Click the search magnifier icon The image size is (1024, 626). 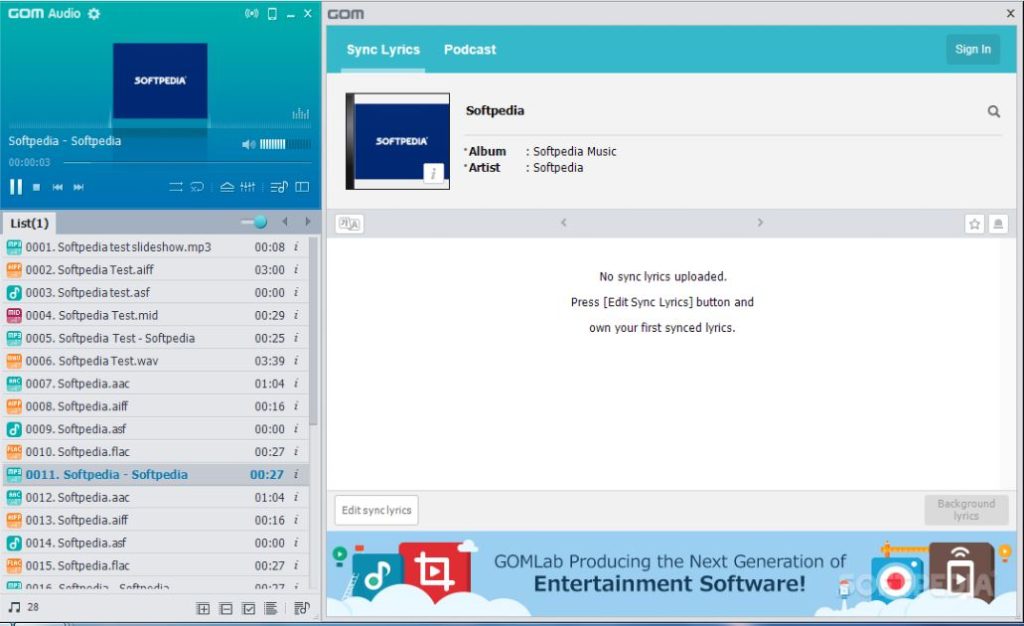click(993, 112)
